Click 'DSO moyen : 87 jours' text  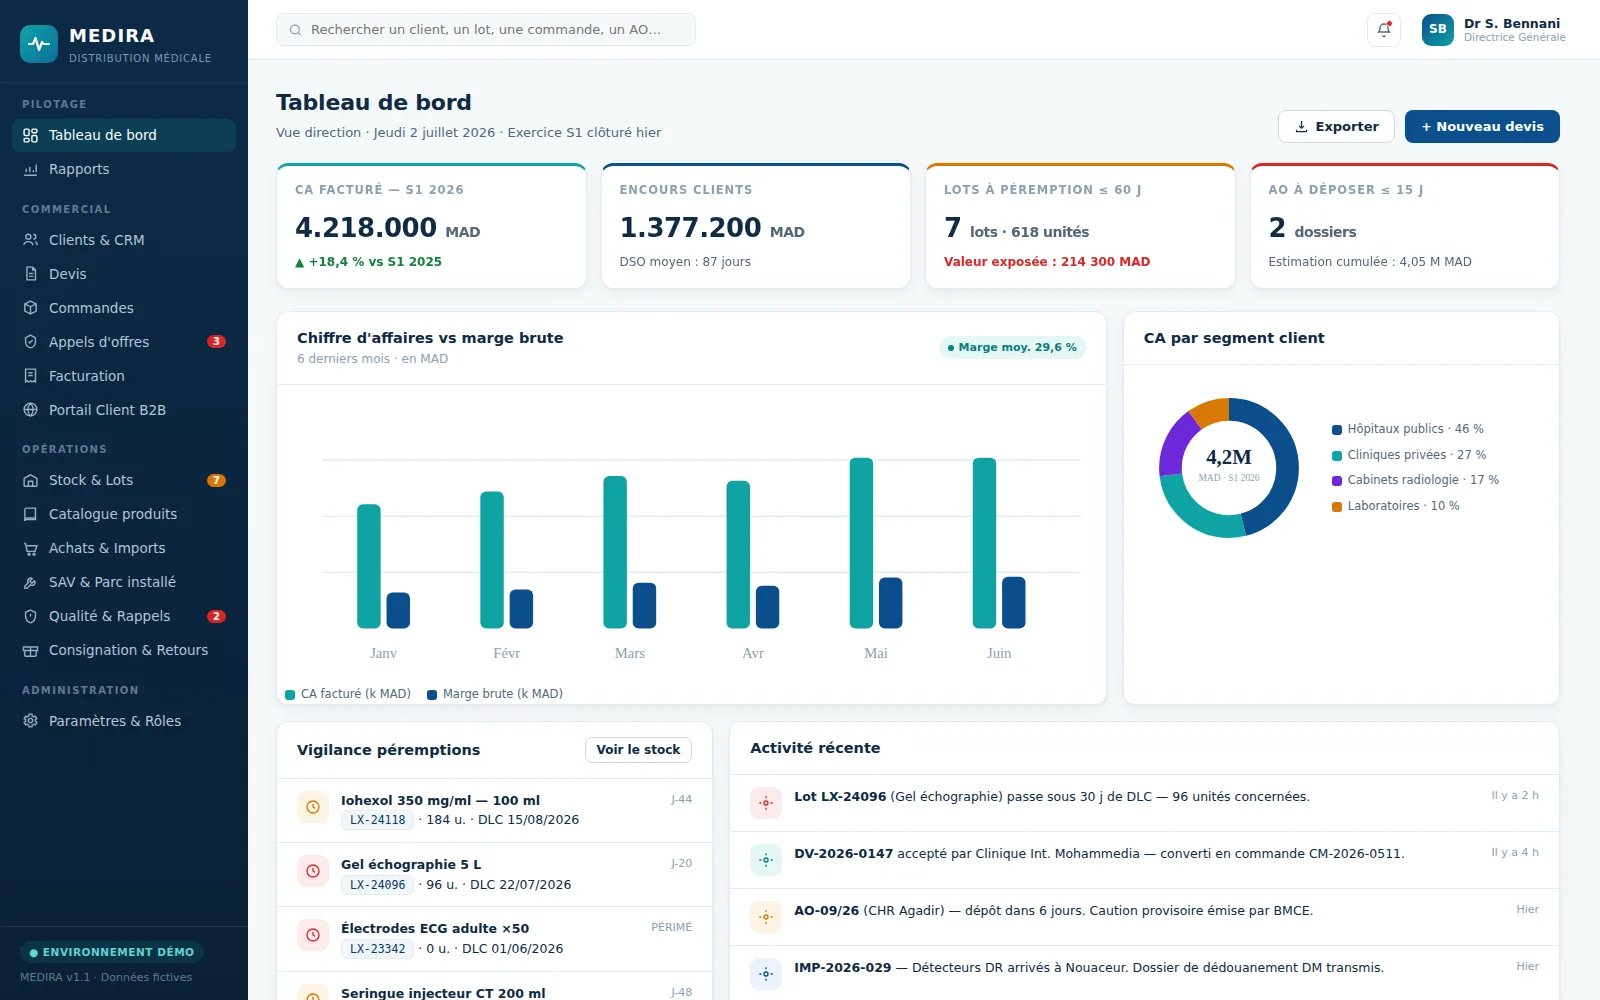coord(685,262)
